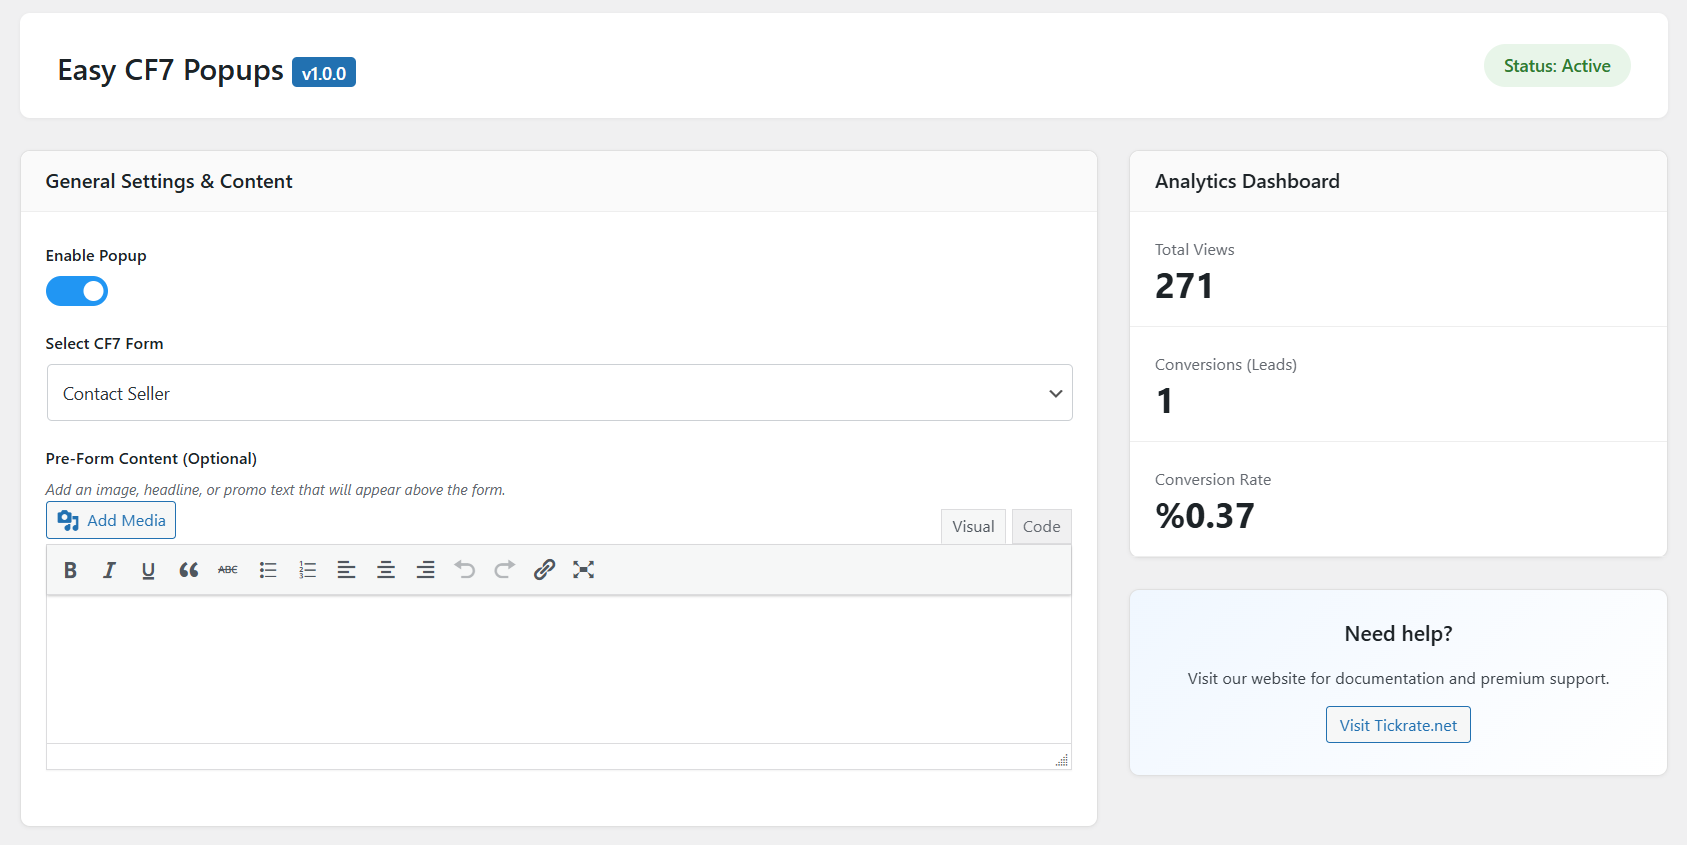Image resolution: width=1687 pixels, height=845 pixels.
Task: Open the insert link tool
Action: coord(544,570)
